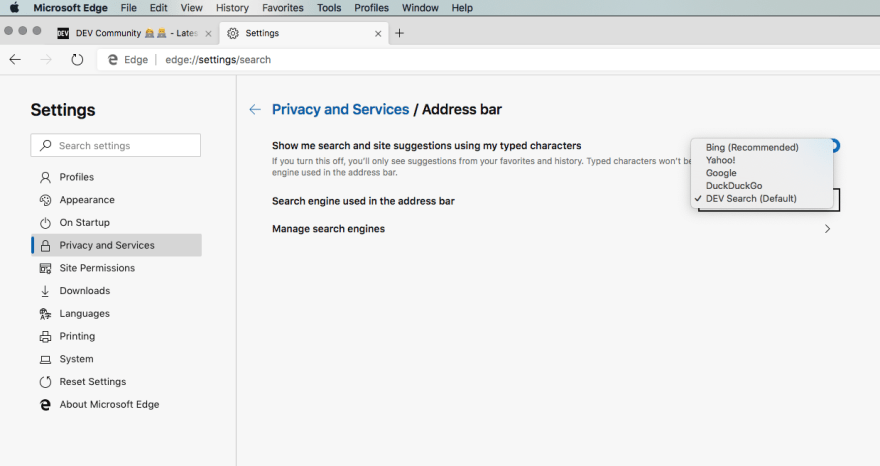Click the Languages icon
This screenshot has width=880, height=466.
tap(45, 314)
